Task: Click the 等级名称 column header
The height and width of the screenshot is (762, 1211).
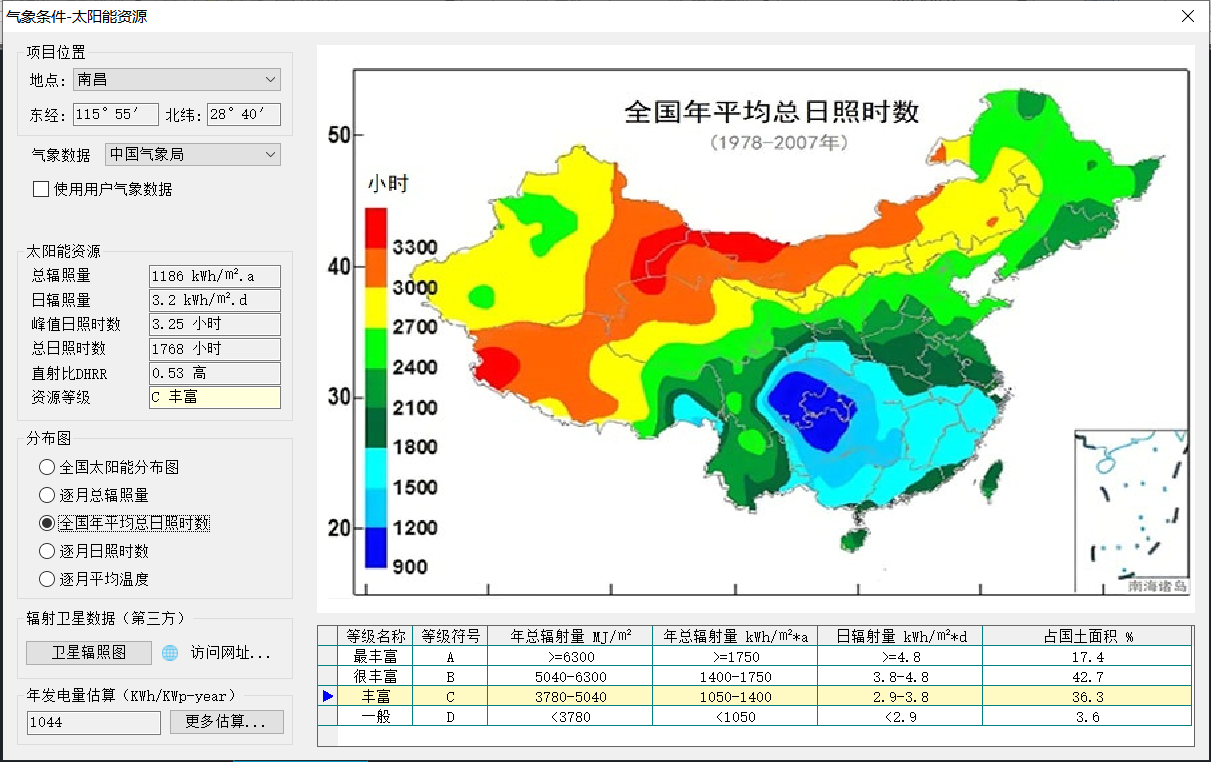Action: pos(375,636)
